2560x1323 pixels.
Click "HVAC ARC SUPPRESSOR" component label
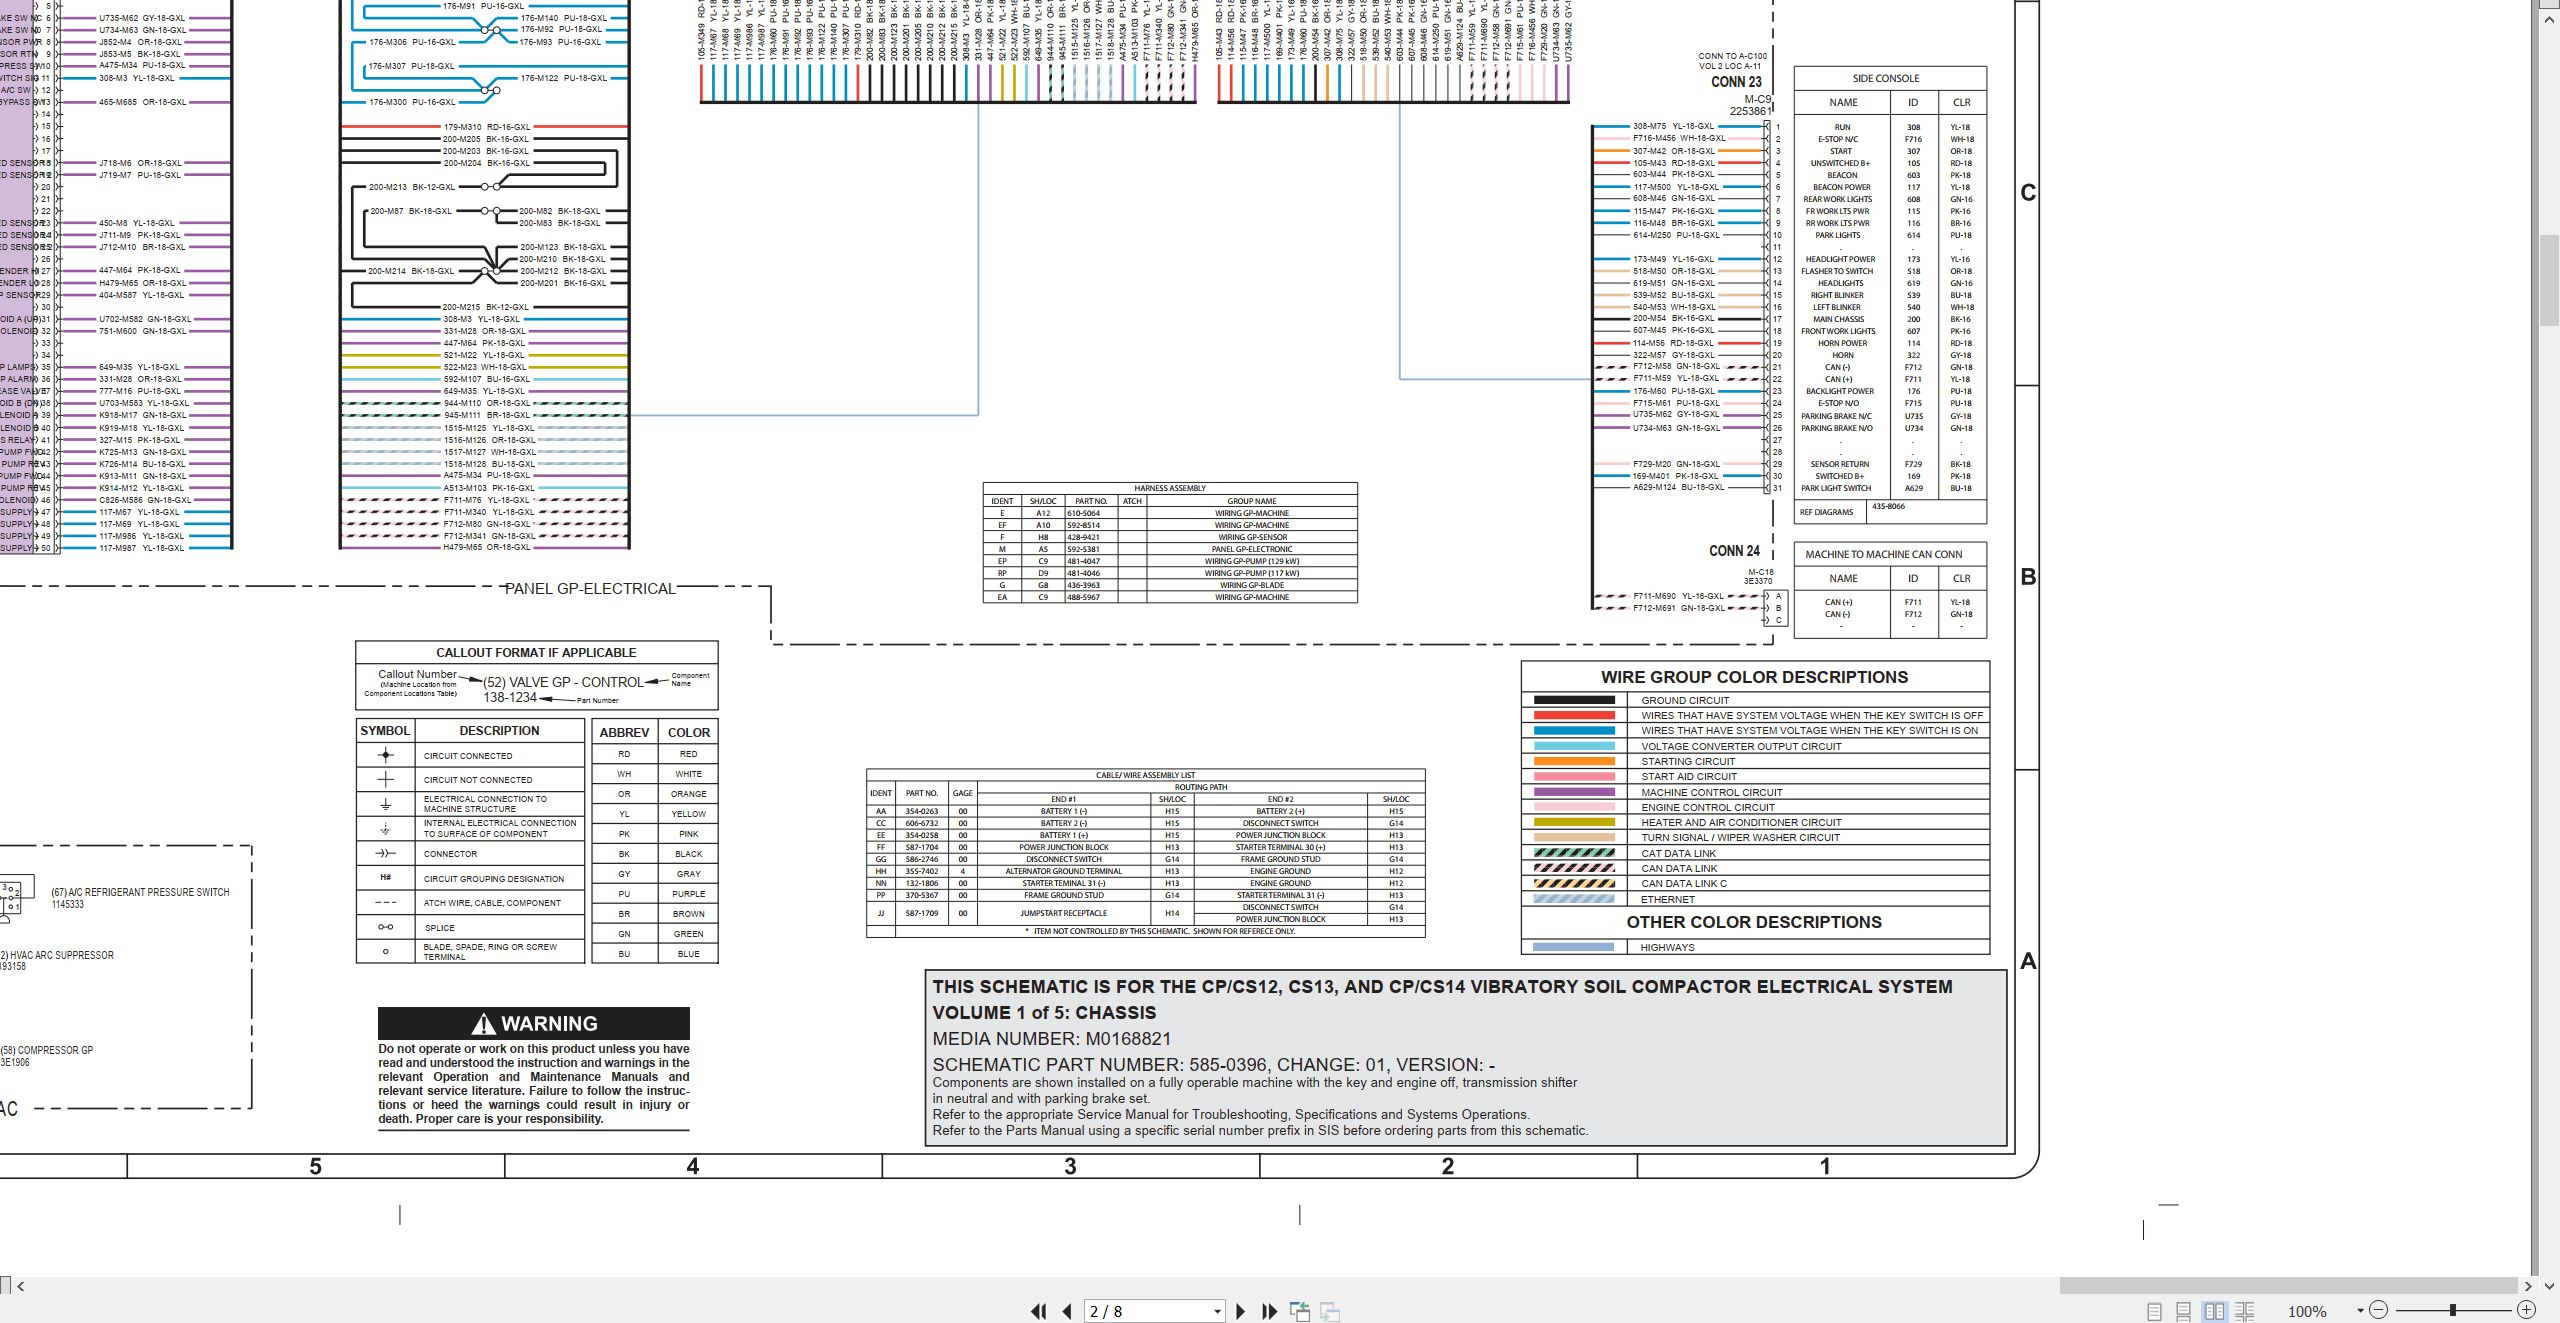coord(57,955)
